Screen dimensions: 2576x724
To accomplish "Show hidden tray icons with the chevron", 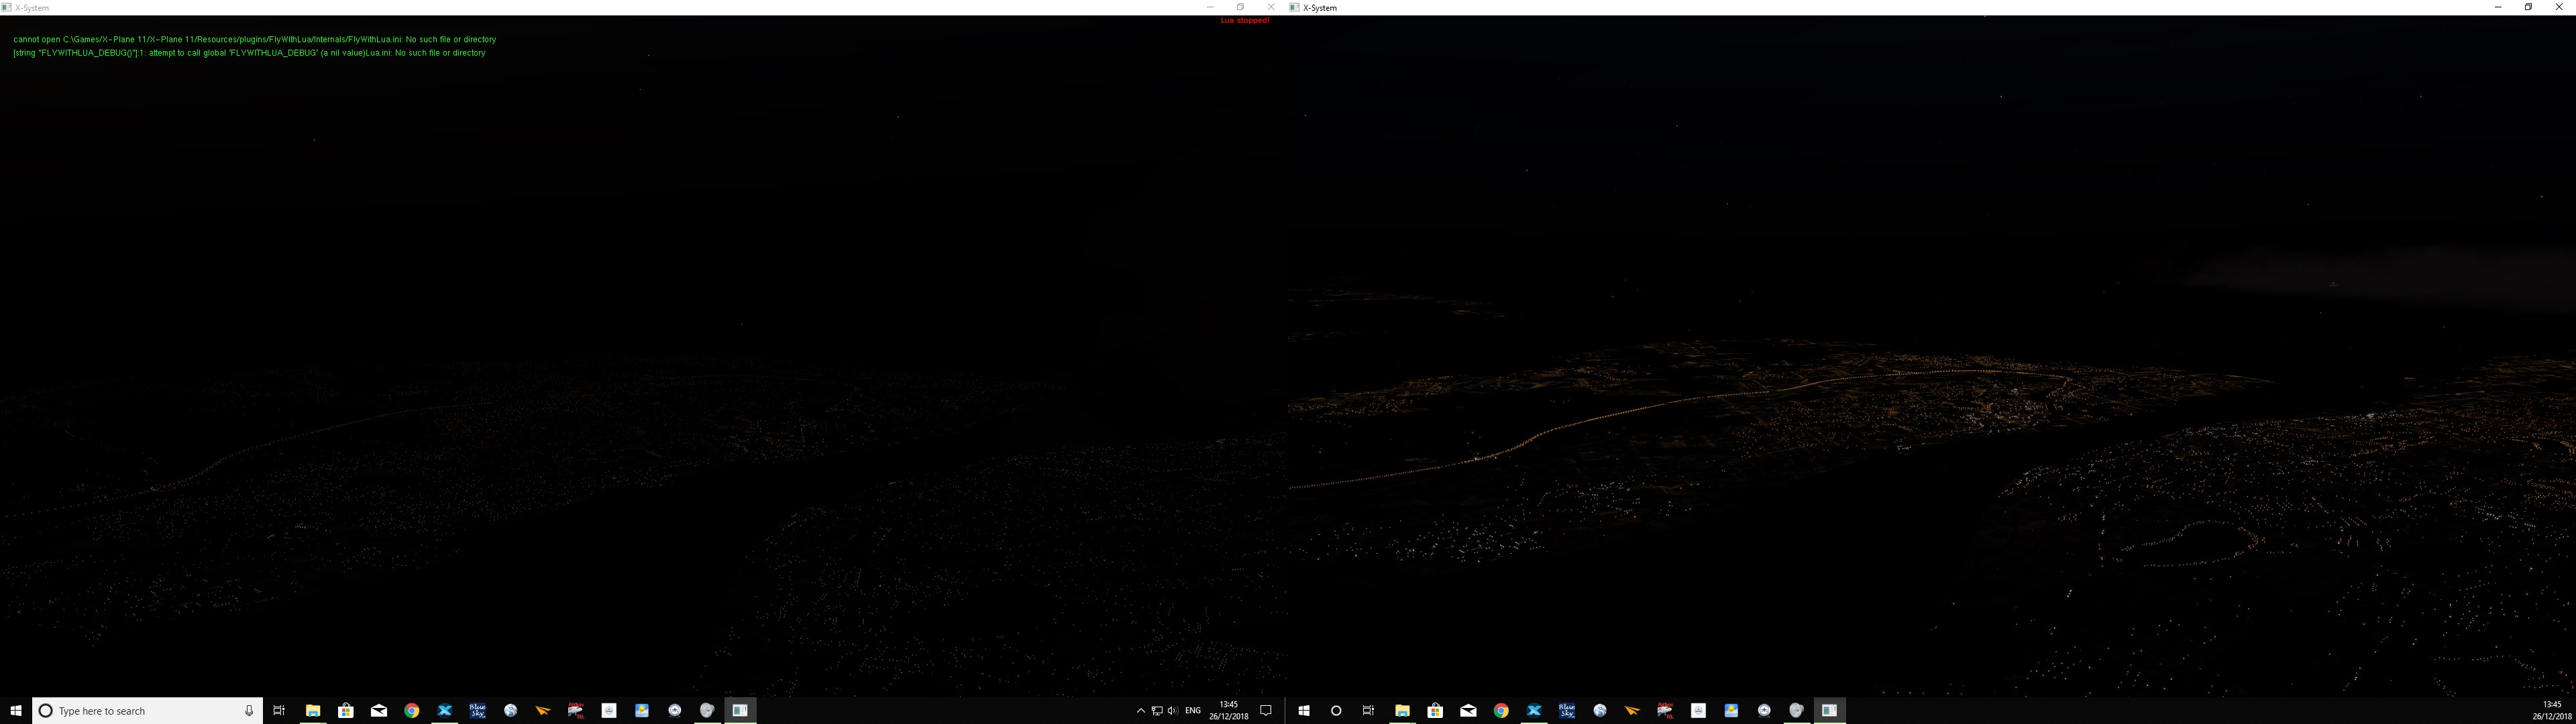I will tap(1141, 711).
